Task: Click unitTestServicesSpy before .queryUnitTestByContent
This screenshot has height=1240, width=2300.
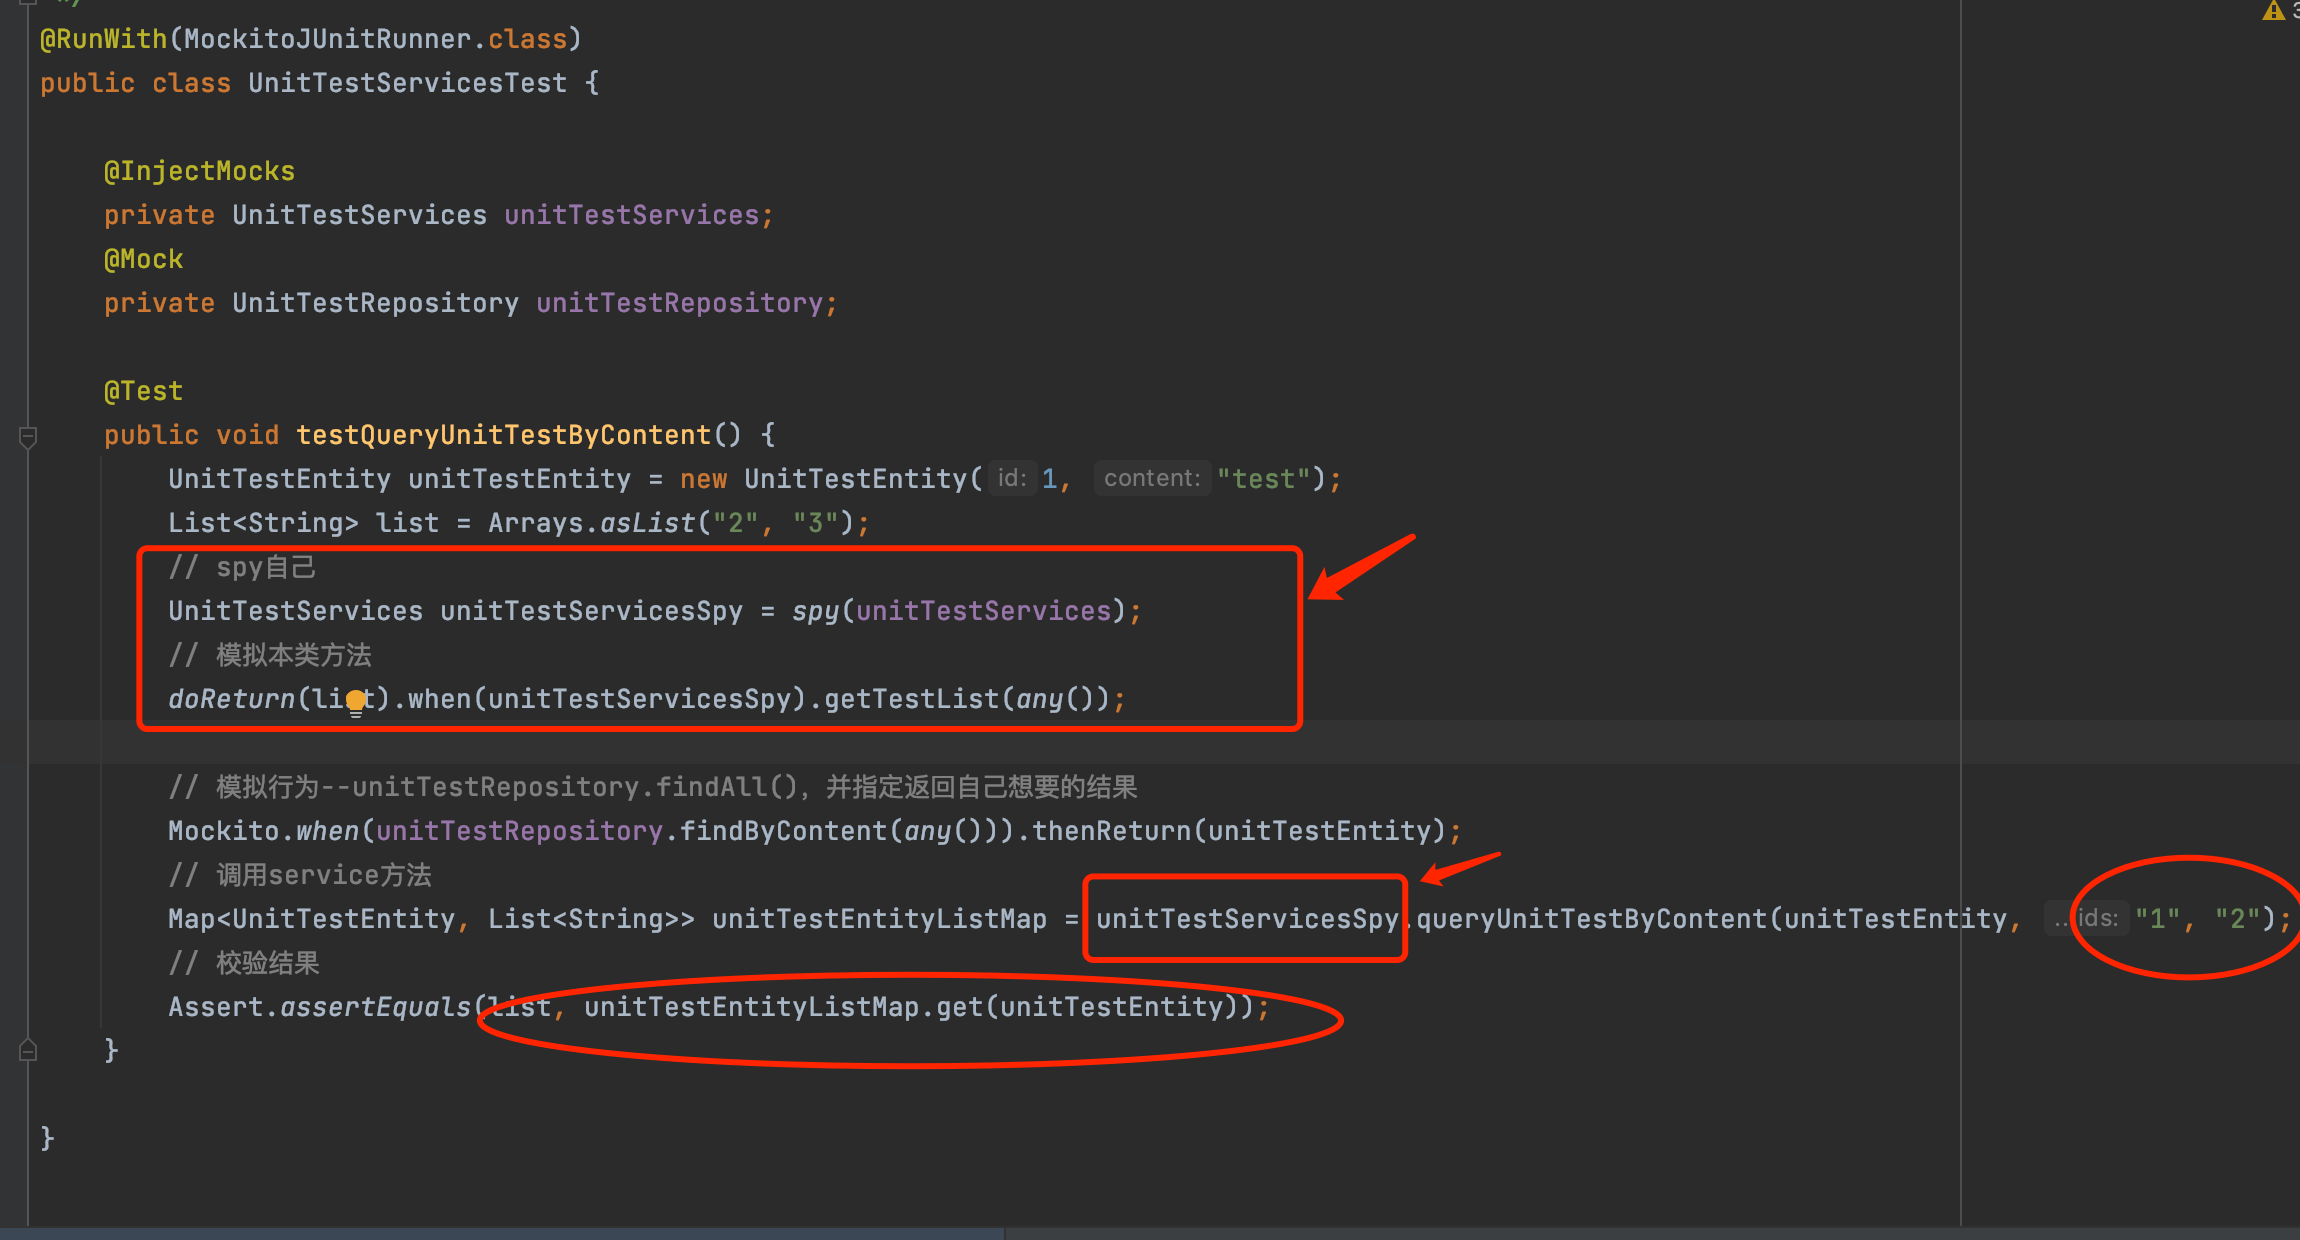Action: click(1247, 919)
